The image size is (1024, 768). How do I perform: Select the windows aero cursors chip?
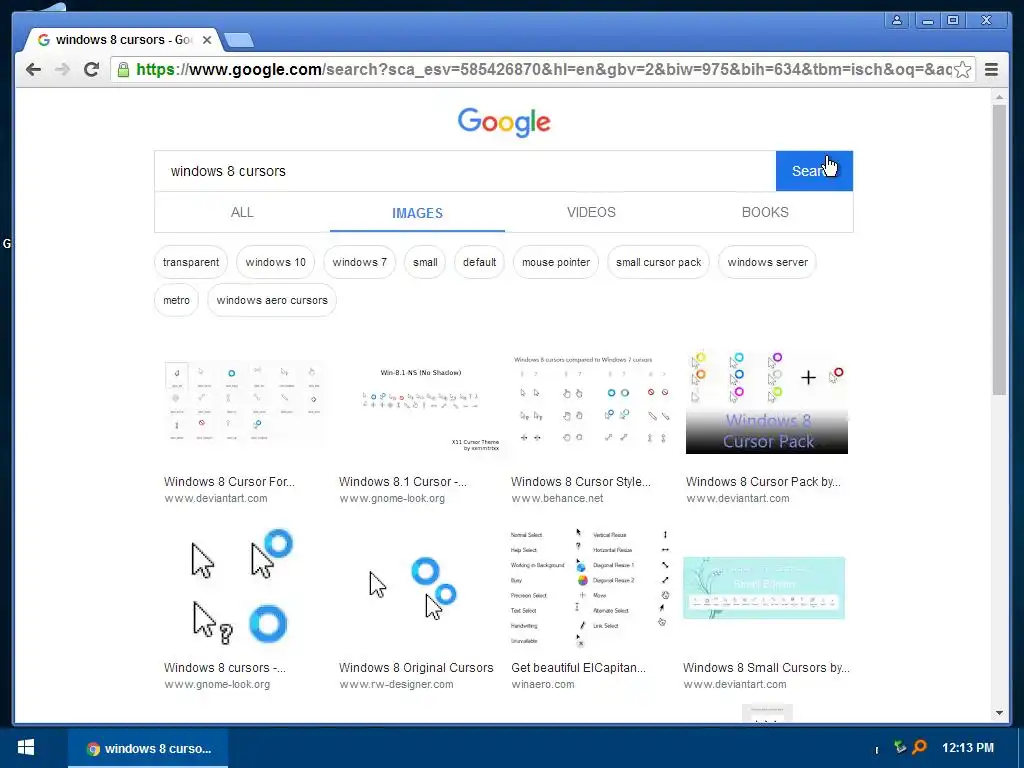272,300
